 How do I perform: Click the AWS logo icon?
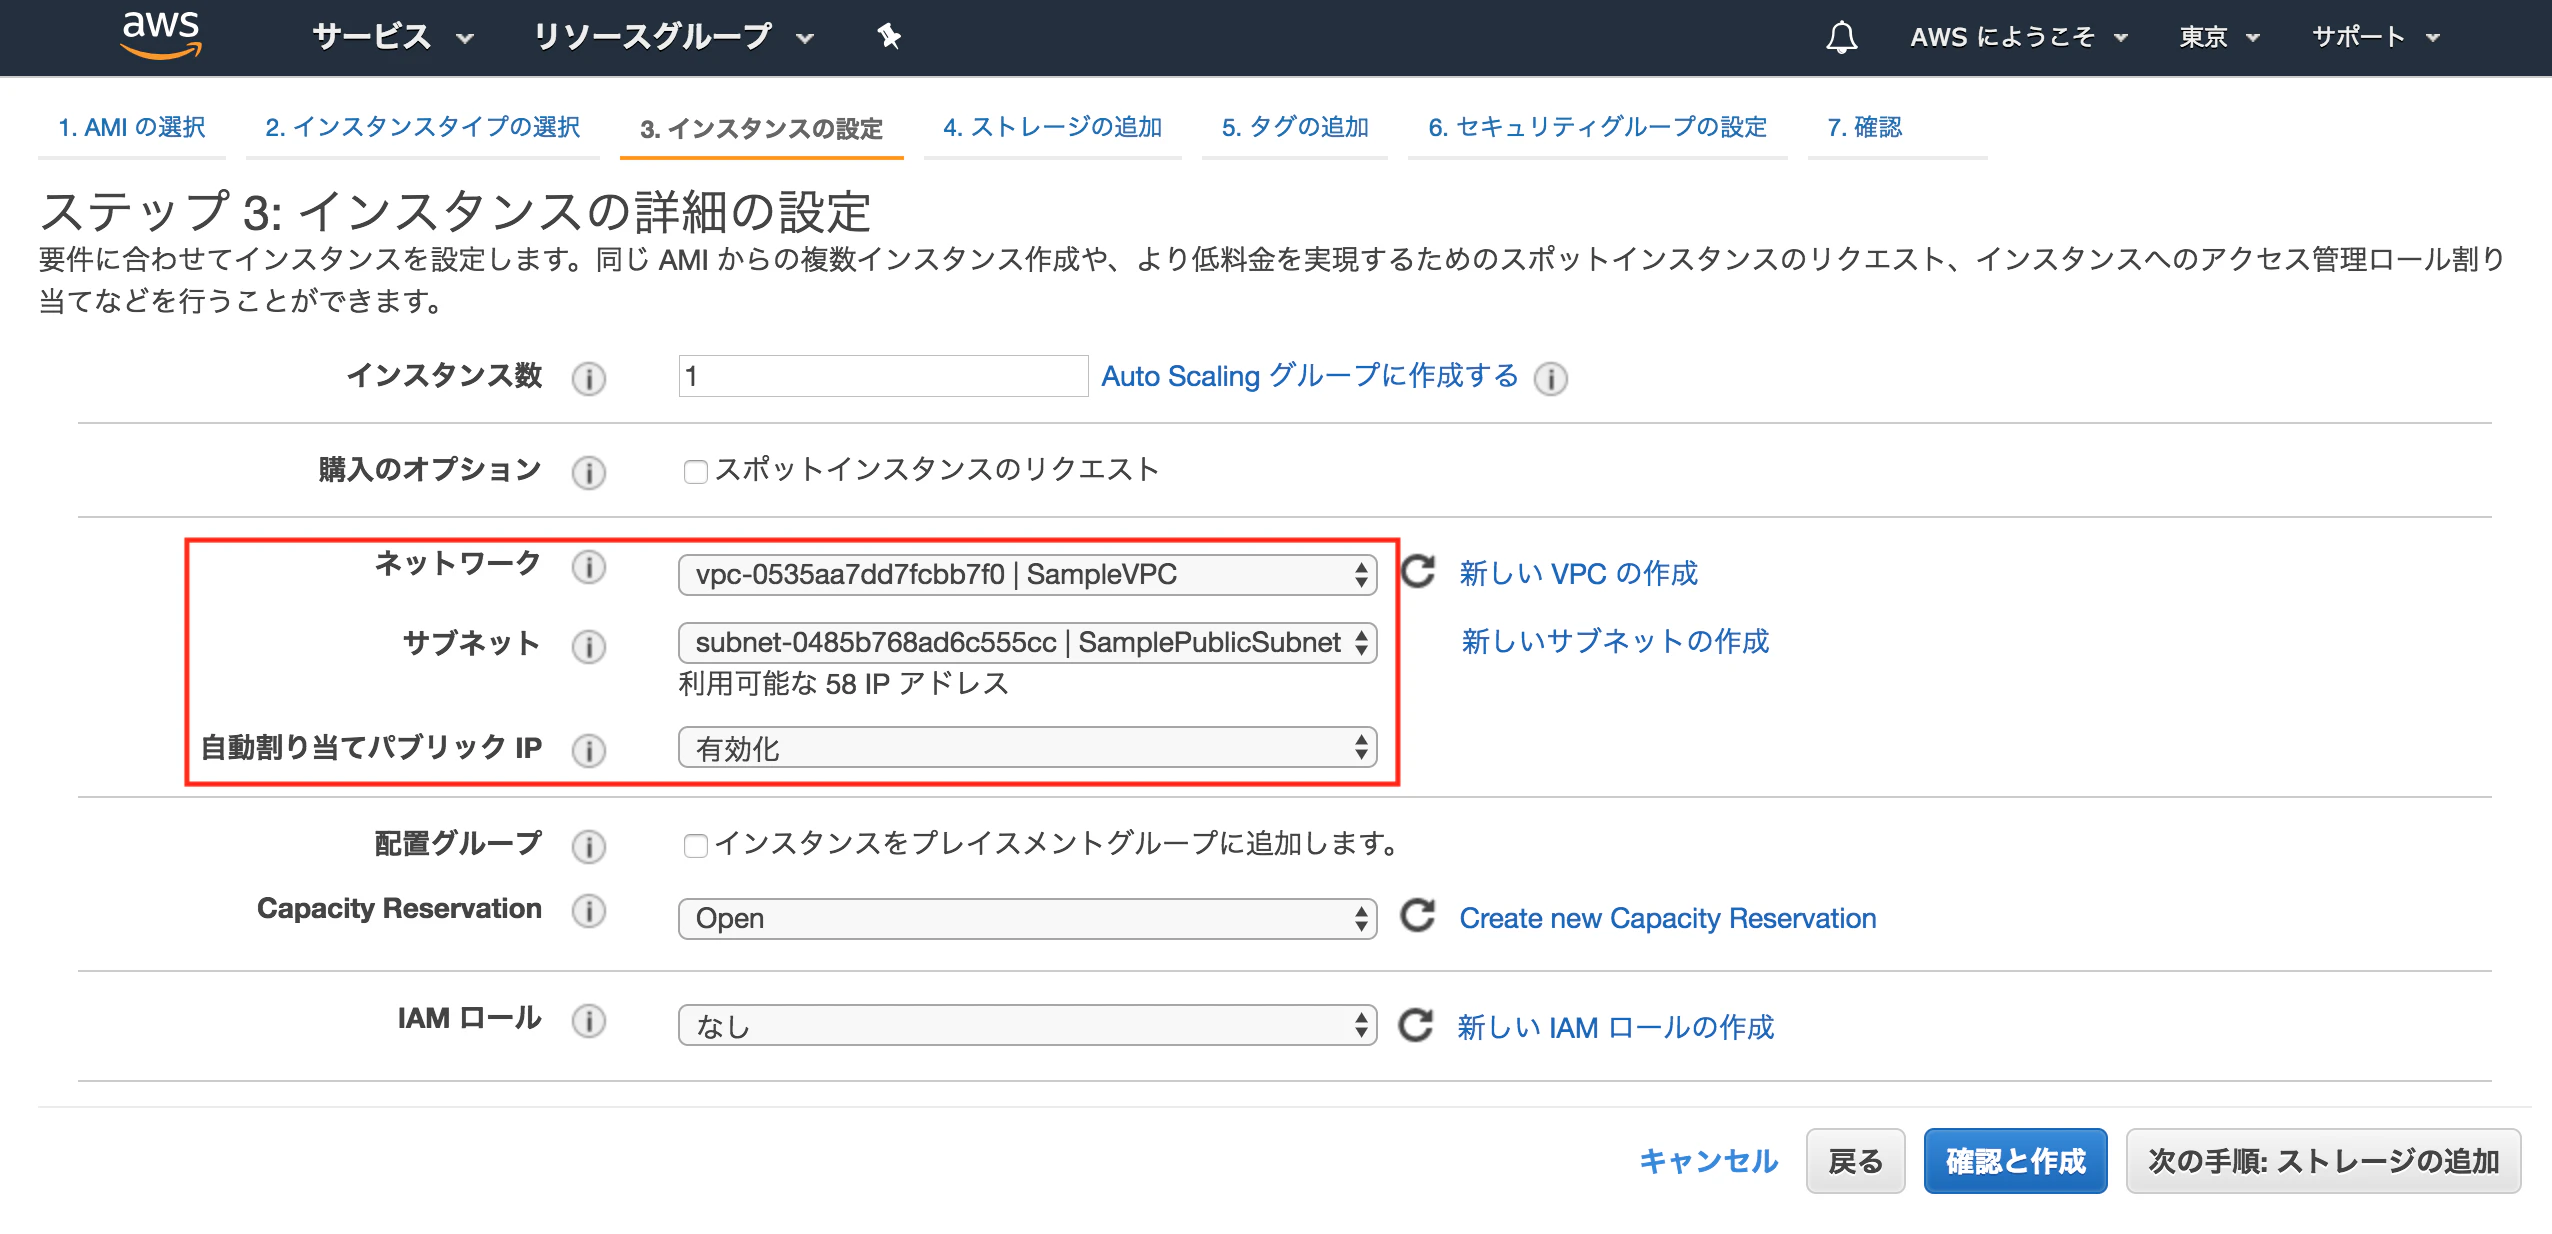coord(161,36)
